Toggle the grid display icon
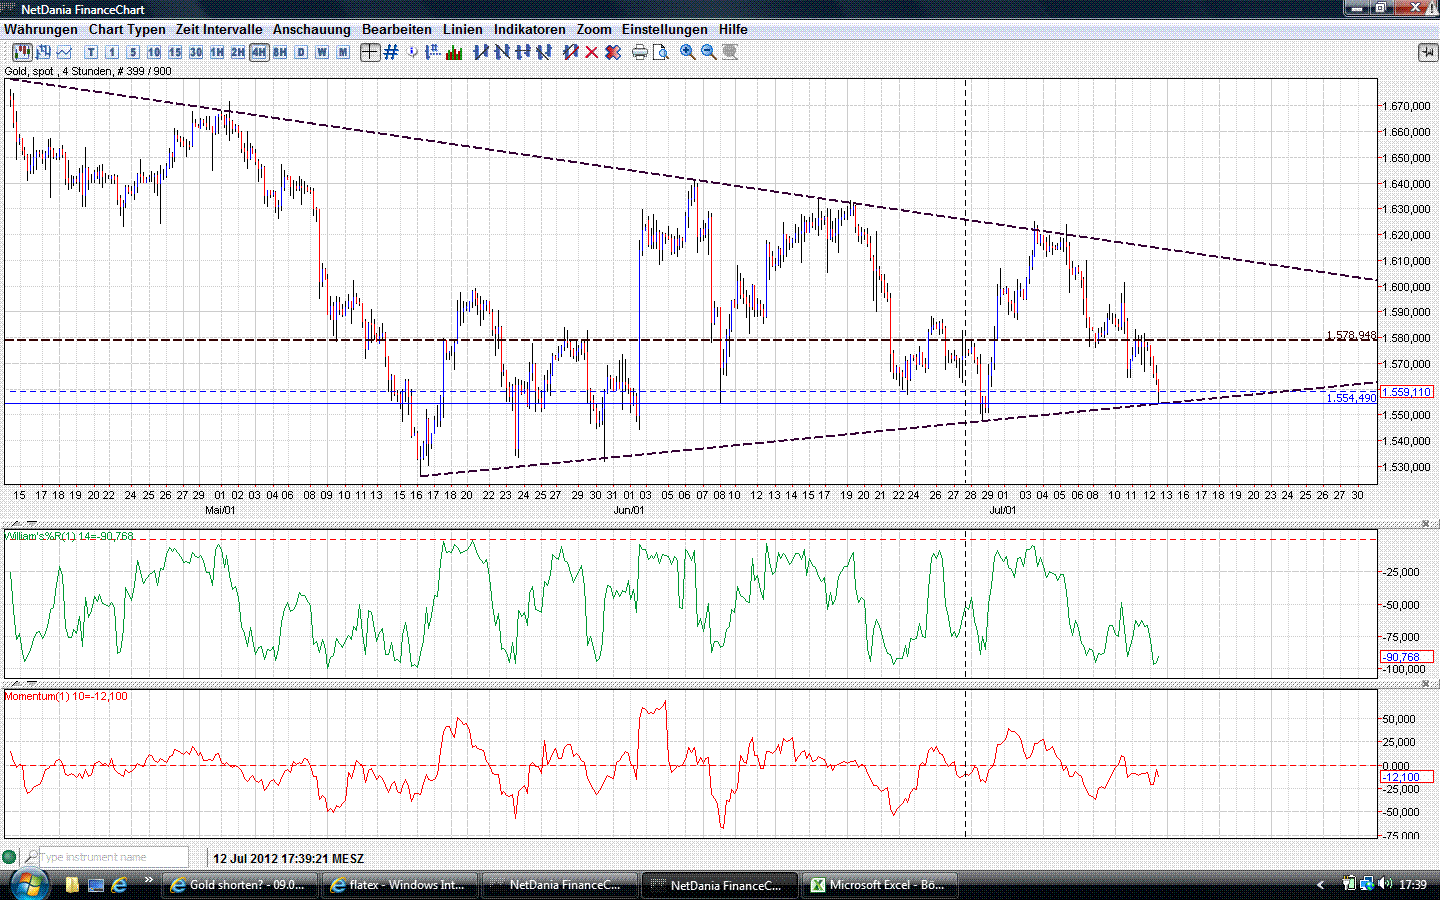Screen dimensions: 1440x900 point(390,52)
